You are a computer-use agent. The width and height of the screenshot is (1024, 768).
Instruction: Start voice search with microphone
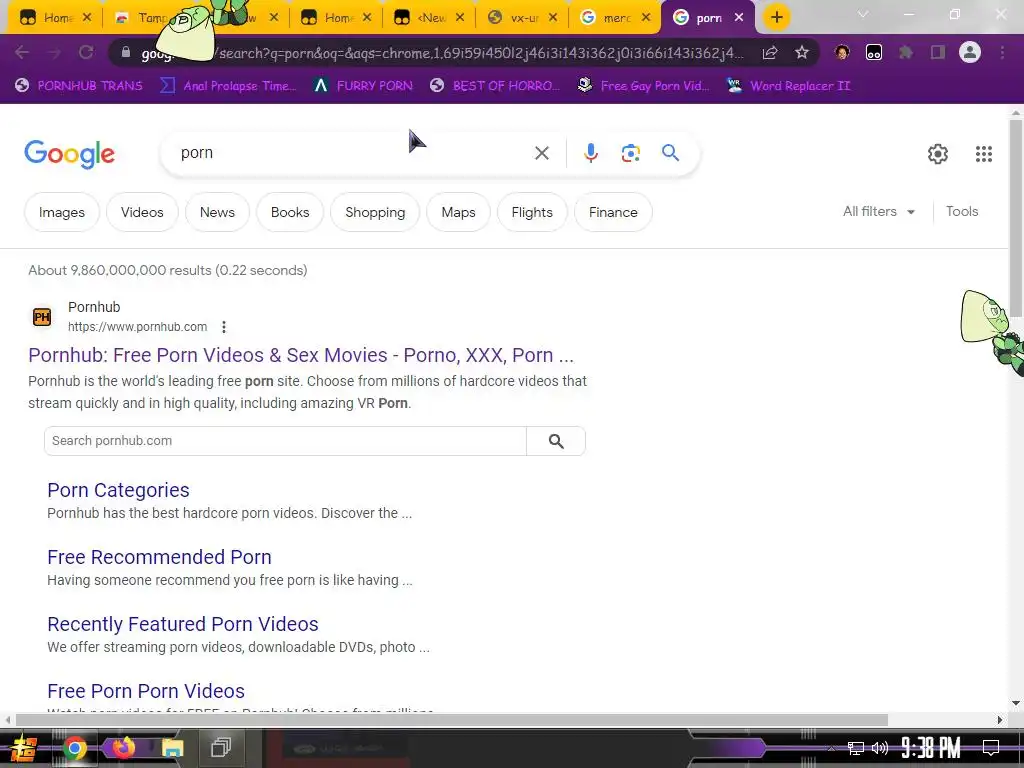click(590, 153)
